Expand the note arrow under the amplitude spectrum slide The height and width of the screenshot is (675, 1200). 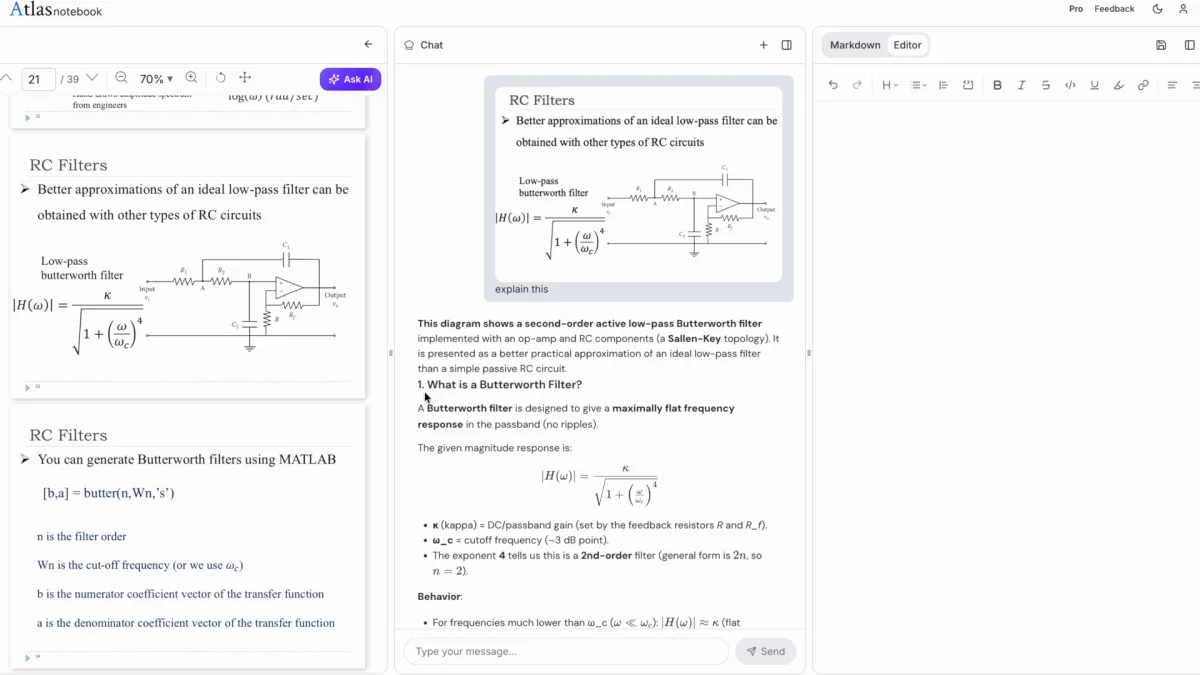click(28, 117)
